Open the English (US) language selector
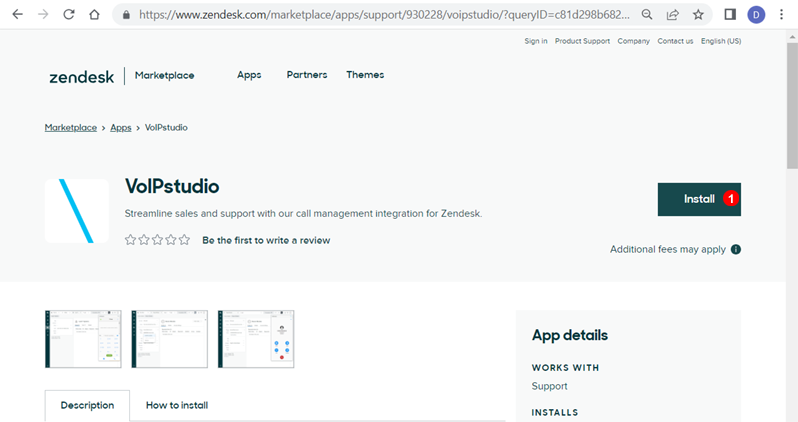 (x=721, y=41)
